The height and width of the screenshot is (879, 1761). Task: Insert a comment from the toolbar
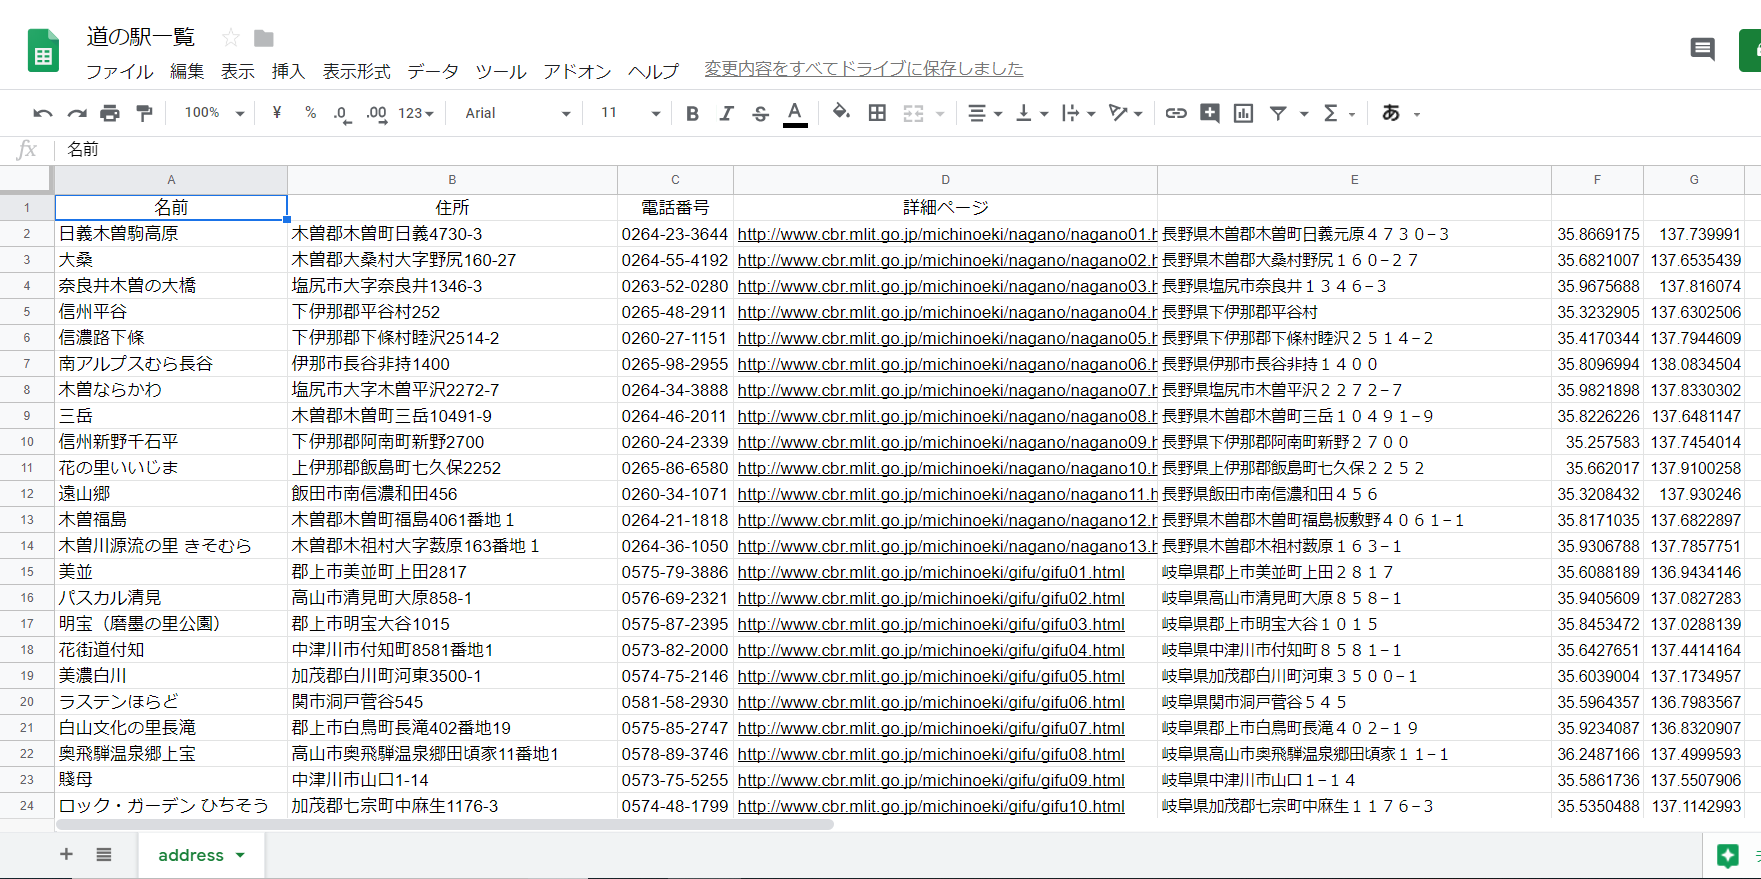point(1210,113)
